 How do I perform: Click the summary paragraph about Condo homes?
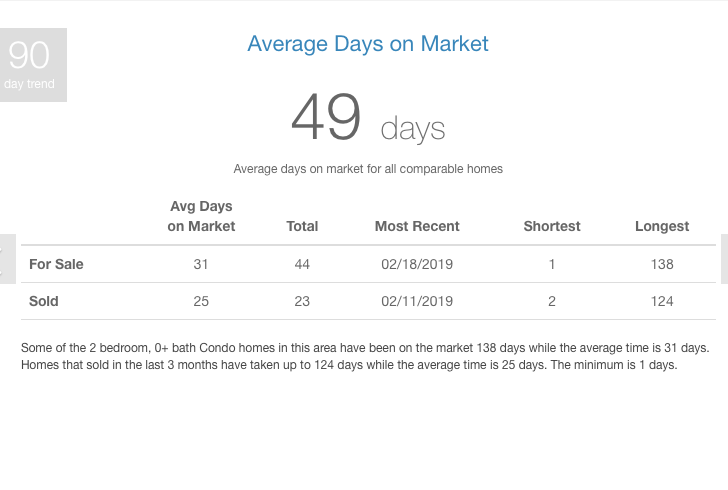pyautogui.click(x=365, y=356)
